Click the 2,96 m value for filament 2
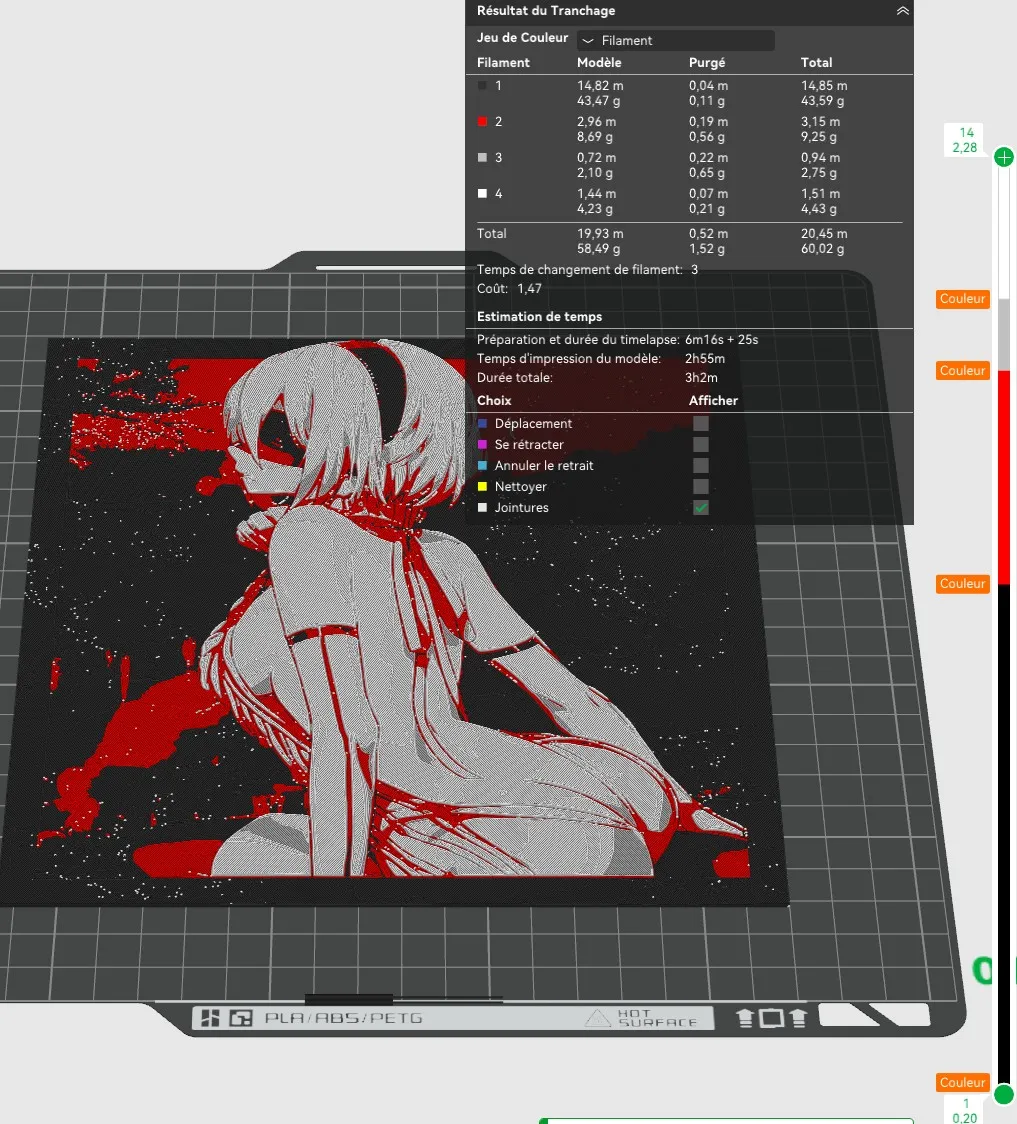The width and height of the screenshot is (1017, 1124). 596,121
